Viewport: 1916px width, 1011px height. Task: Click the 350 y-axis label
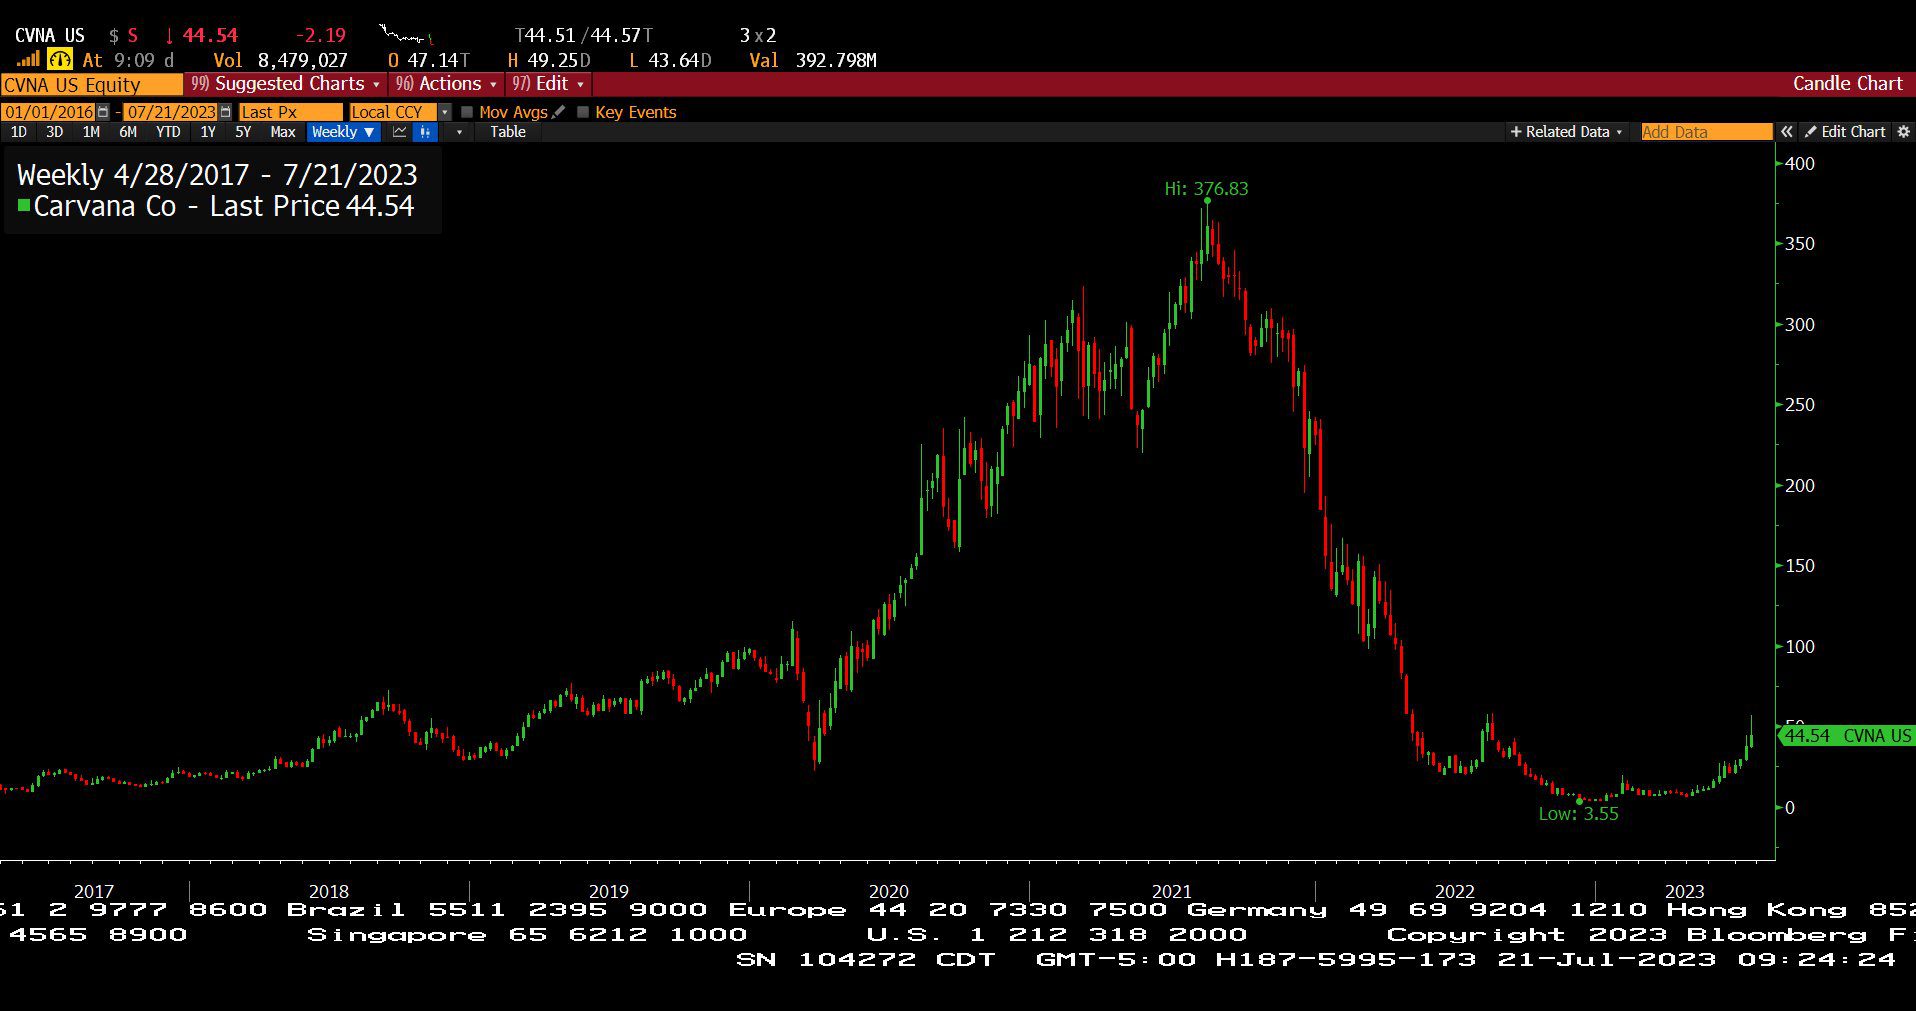pyautogui.click(x=1800, y=244)
